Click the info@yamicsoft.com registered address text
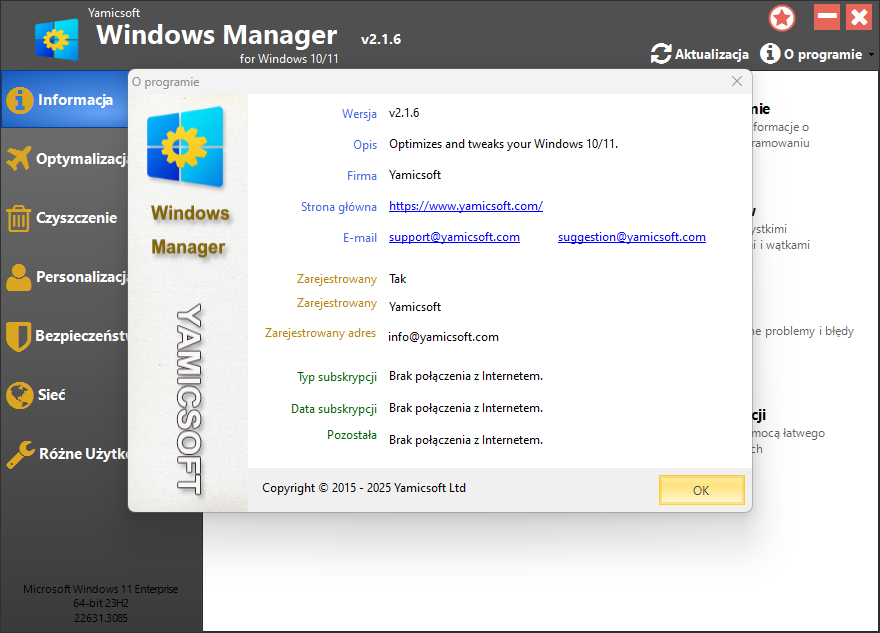 tap(443, 337)
